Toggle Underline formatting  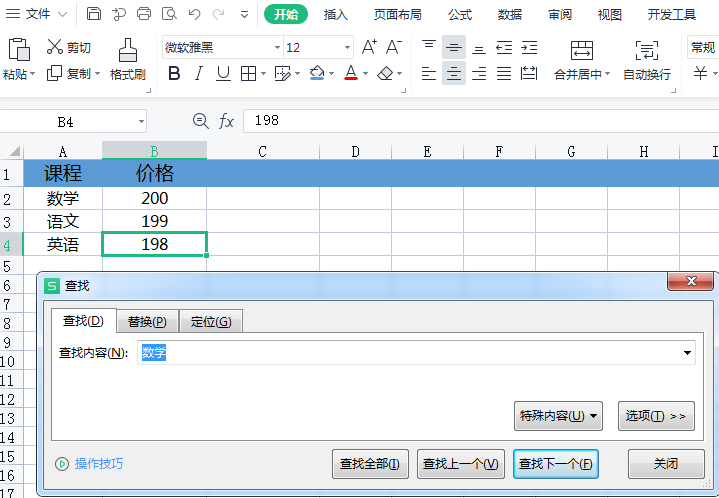point(223,73)
